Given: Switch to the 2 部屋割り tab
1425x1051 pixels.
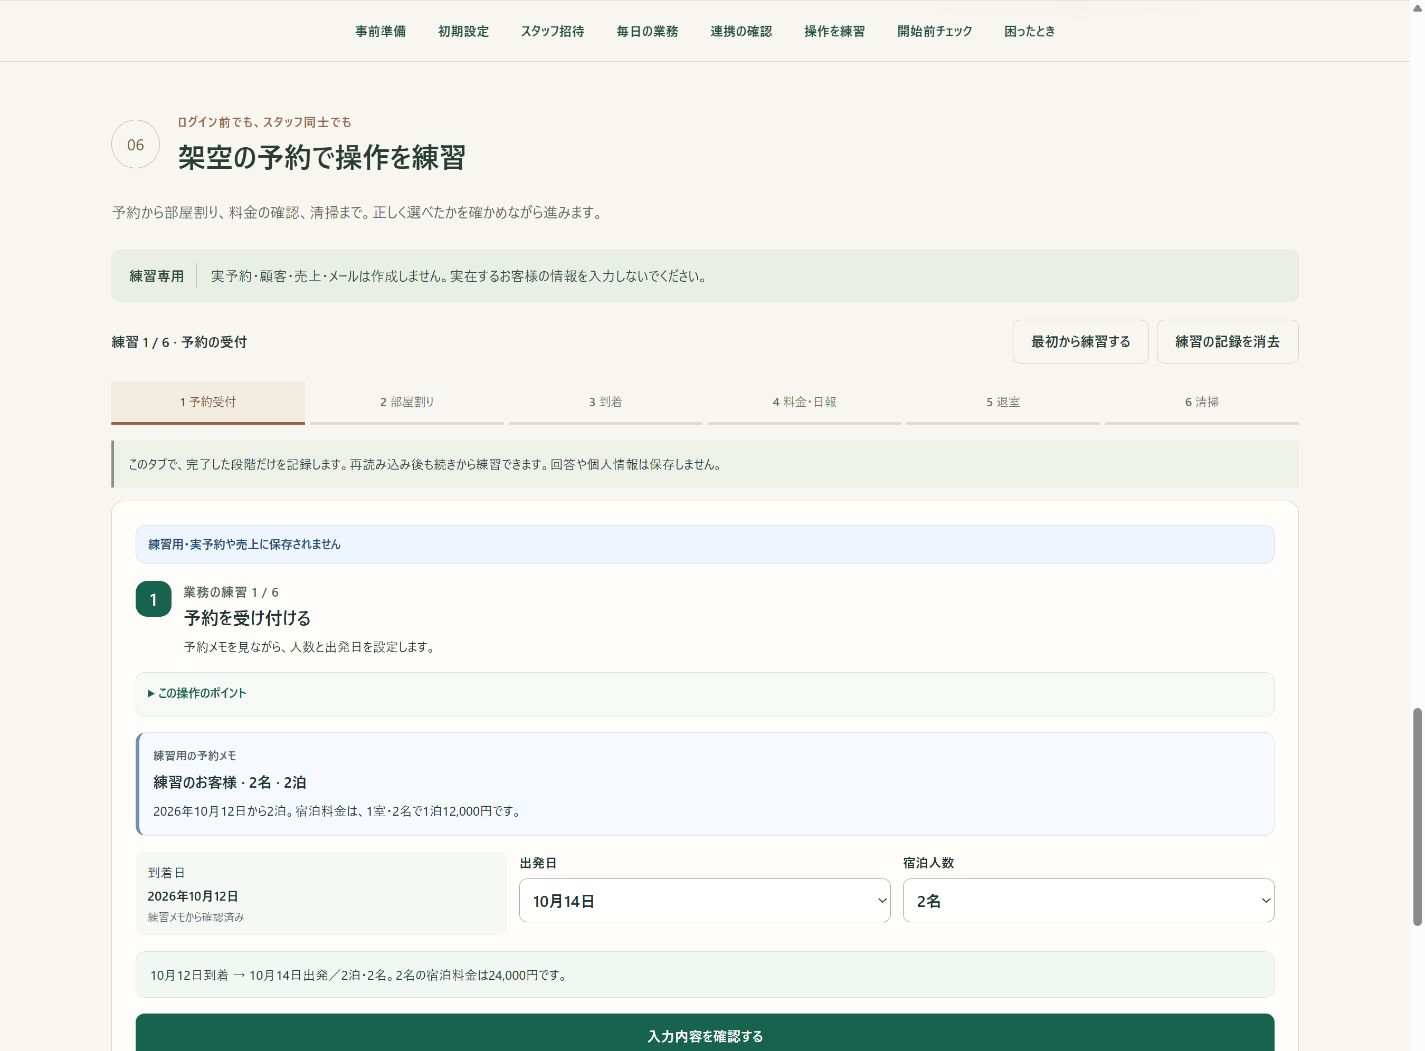Looking at the screenshot, I should coord(407,402).
